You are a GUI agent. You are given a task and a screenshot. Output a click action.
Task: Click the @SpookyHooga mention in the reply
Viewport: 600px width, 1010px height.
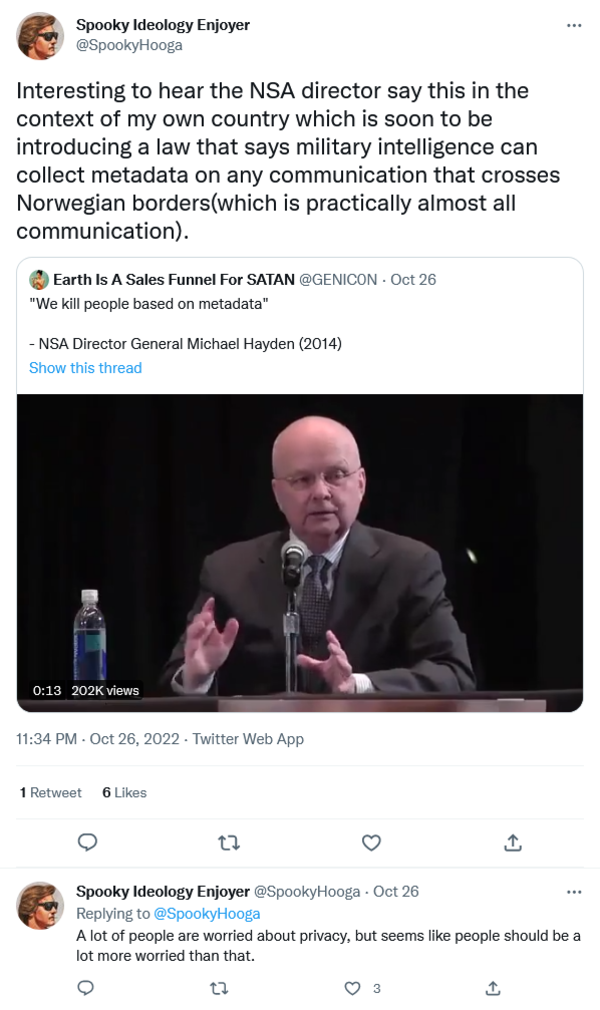click(206, 913)
